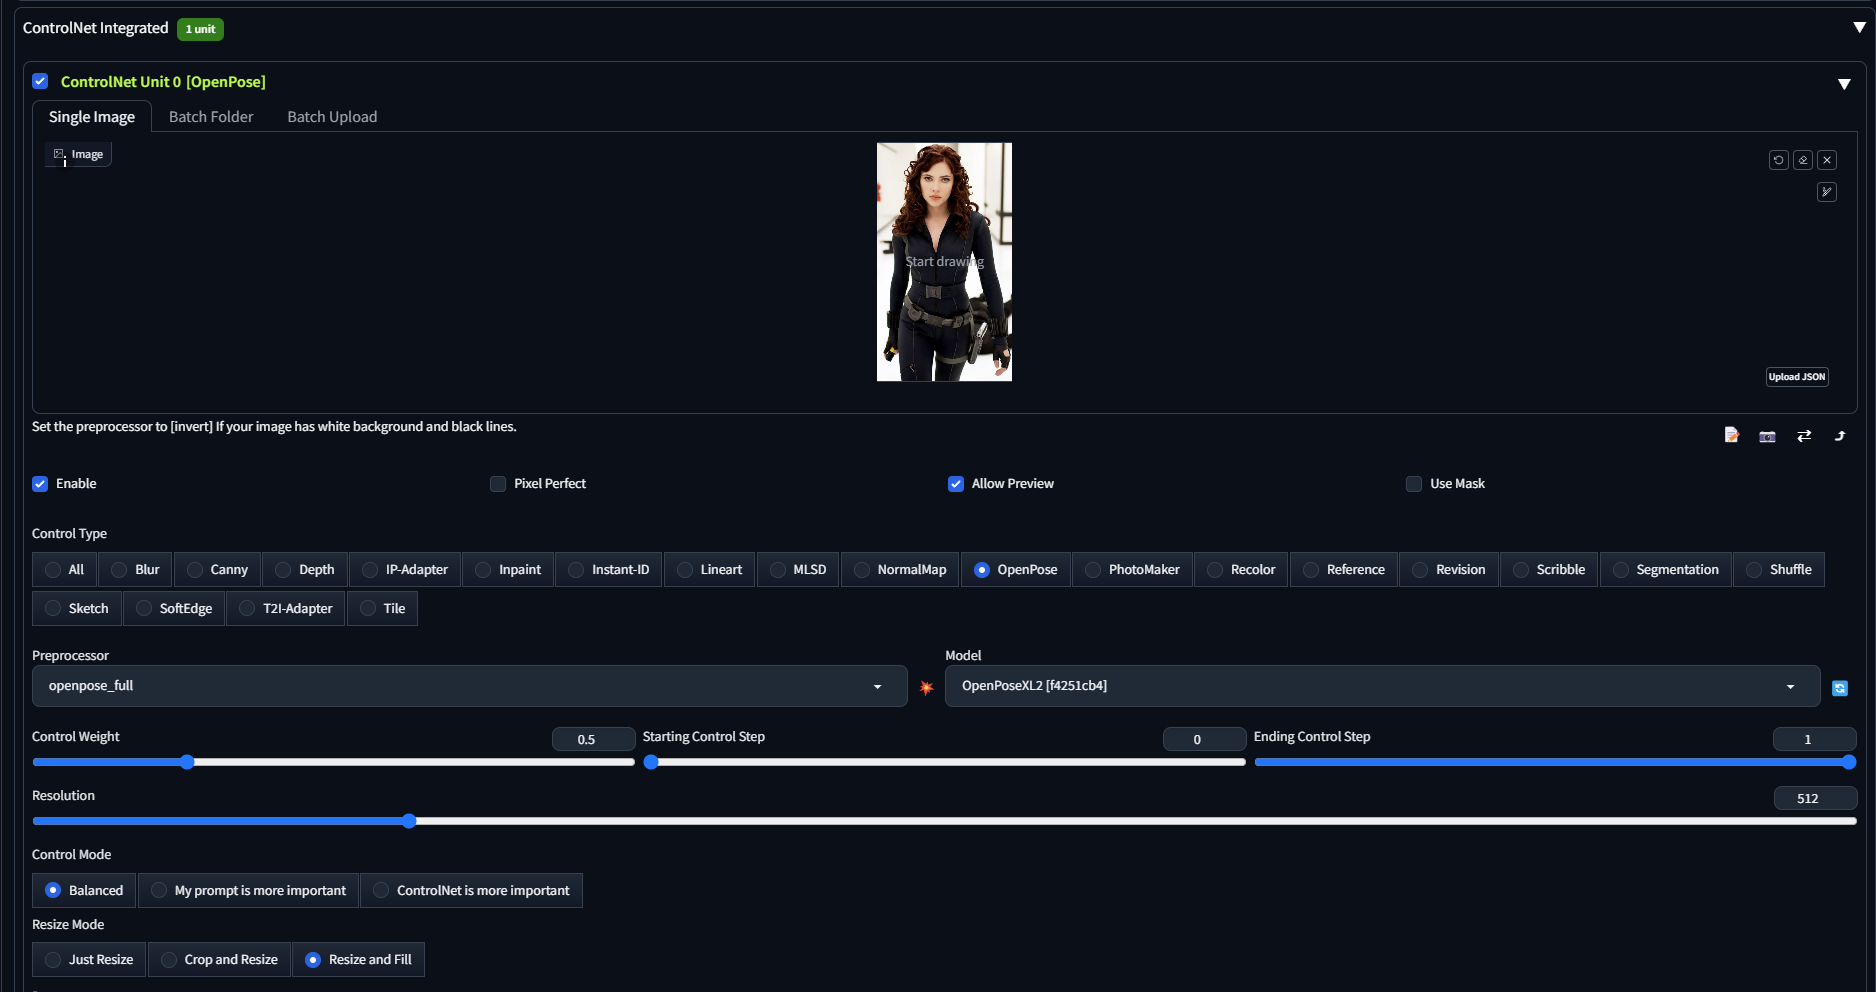Select the eraser icon above the image
This screenshot has height=992, width=1876.
tap(1802, 159)
